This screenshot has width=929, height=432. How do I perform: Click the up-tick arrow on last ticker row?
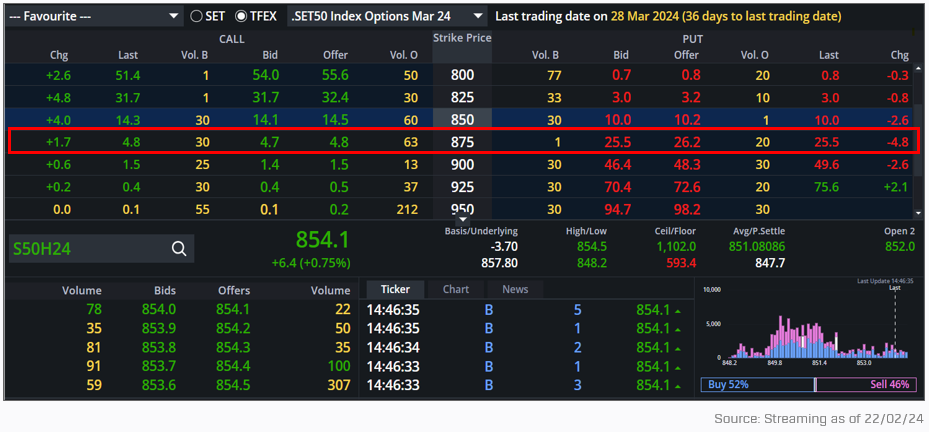(x=677, y=385)
